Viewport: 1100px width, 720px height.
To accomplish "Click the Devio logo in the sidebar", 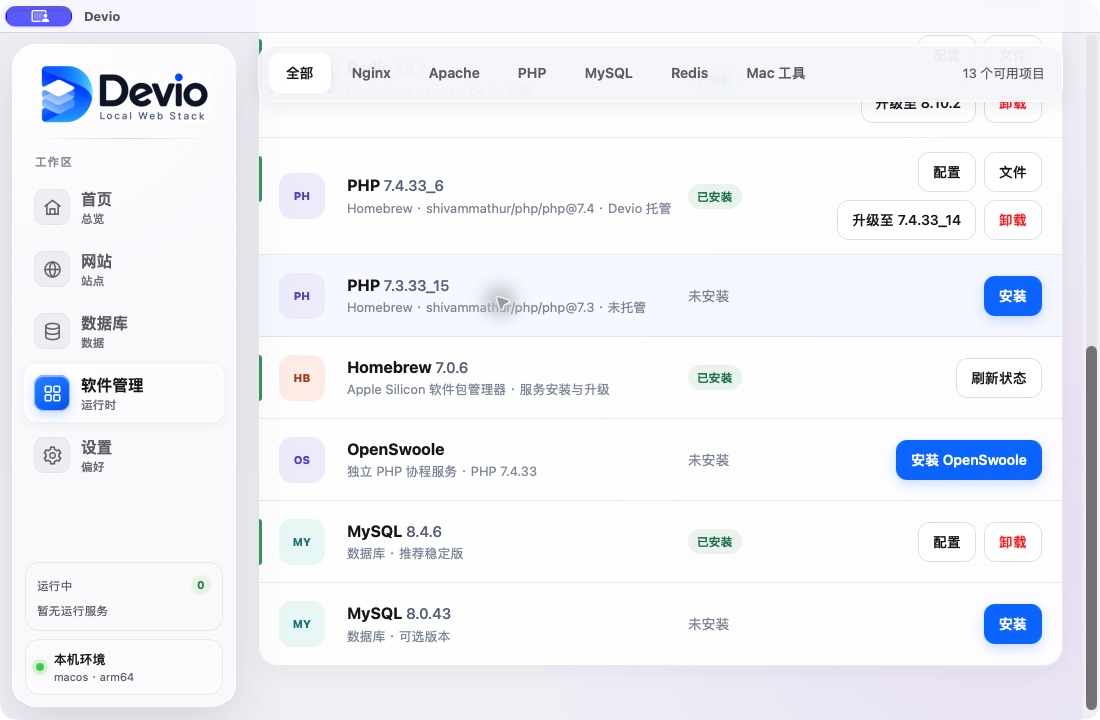I will pos(124,94).
